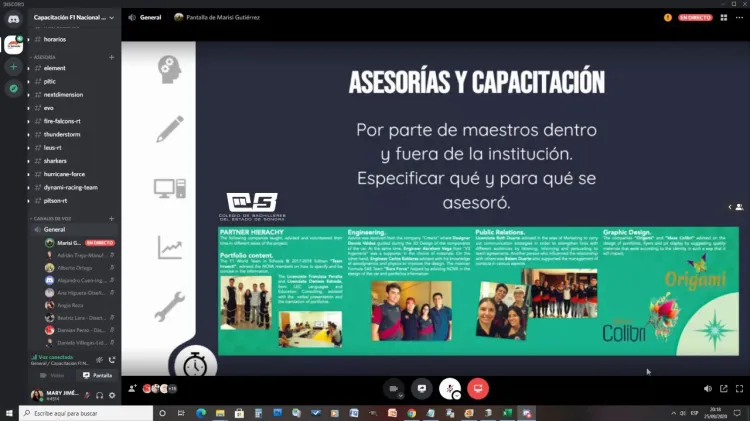Create channel in ASESORÍA category
The height and width of the screenshot is (421, 750).
[111, 57]
